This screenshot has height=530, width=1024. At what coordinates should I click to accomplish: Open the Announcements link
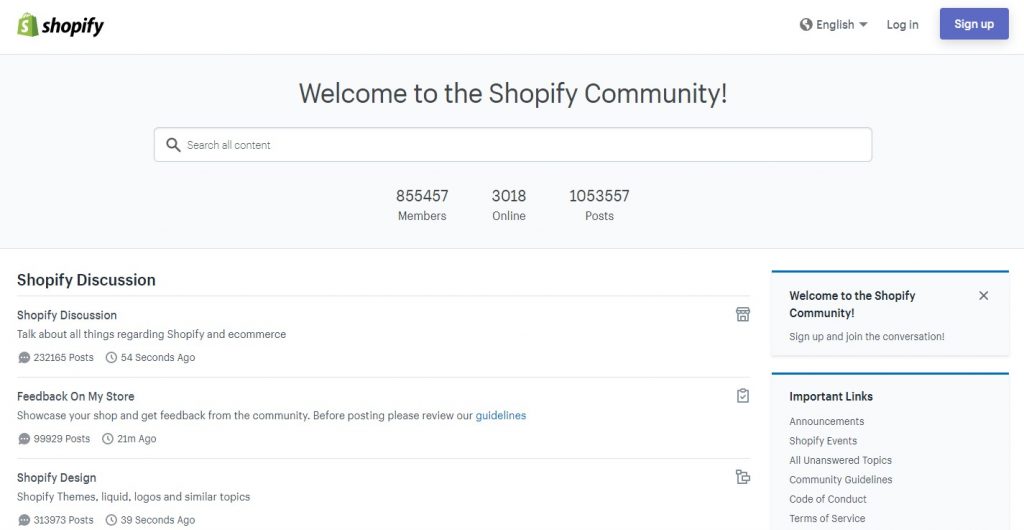(x=826, y=421)
